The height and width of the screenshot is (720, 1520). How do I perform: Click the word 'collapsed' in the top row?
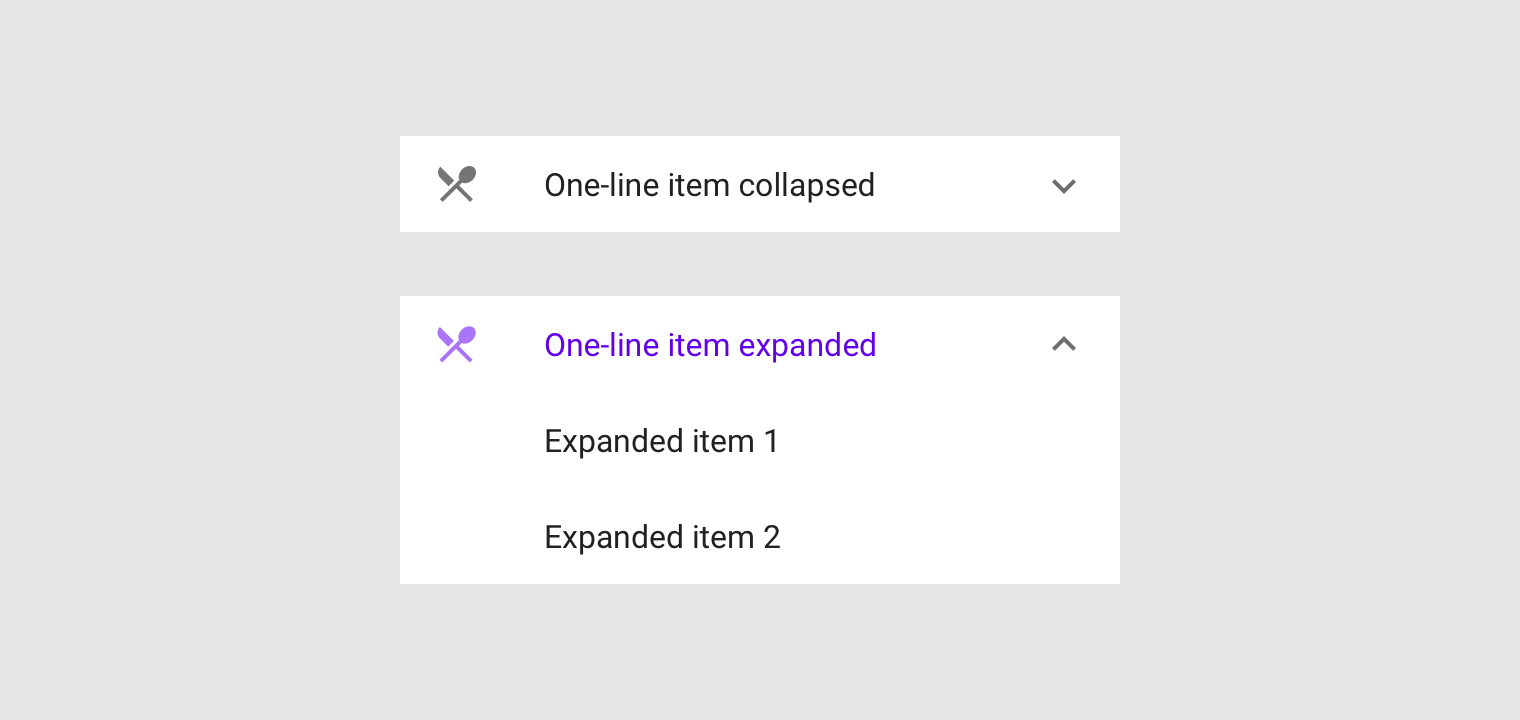(x=807, y=185)
